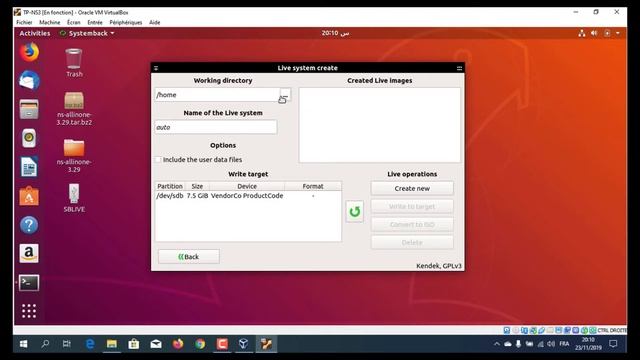
Task: Open the Machine menu in VirtualBox
Action: [50, 22]
